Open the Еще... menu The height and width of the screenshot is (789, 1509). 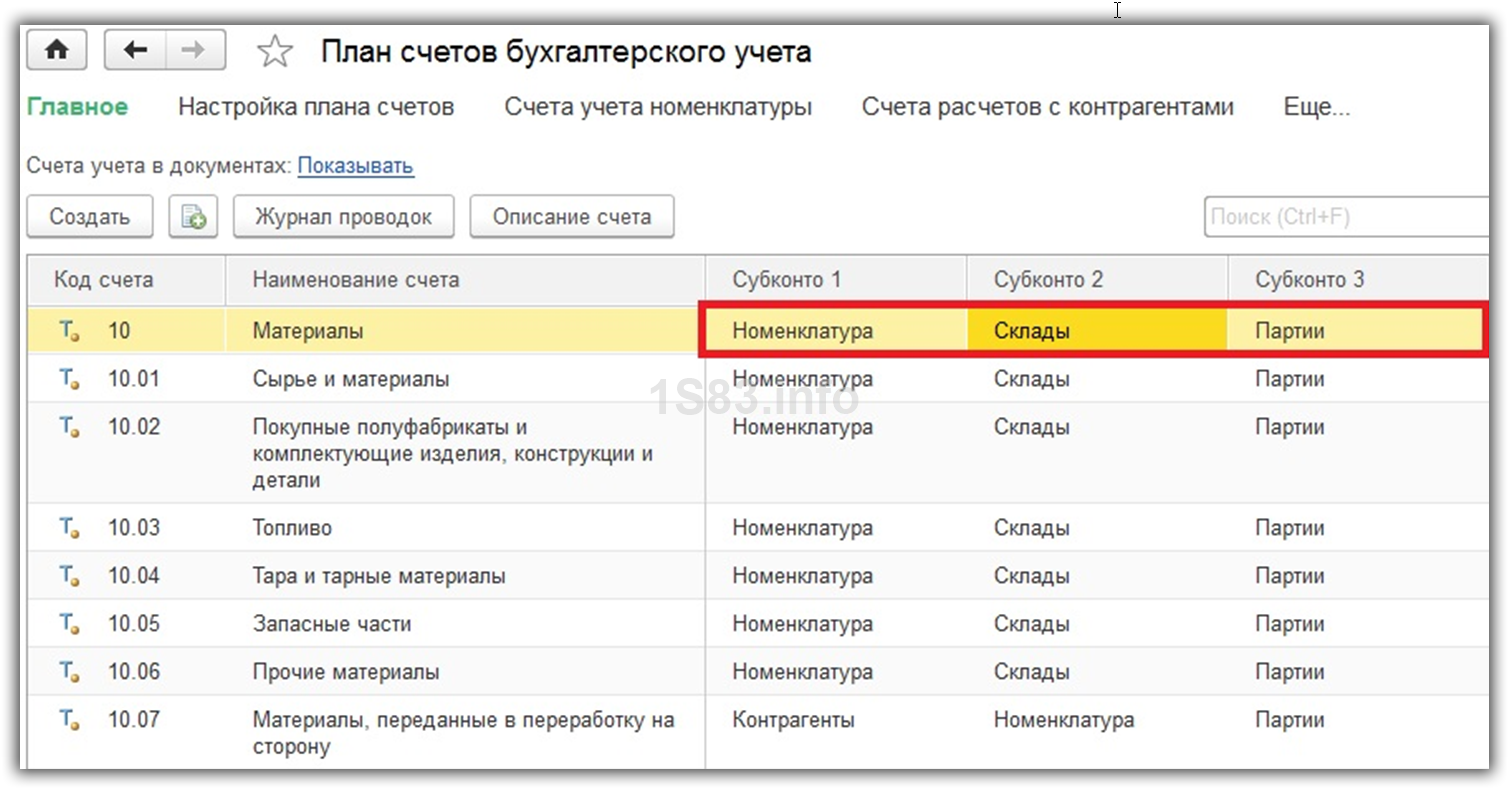[x=1316, y=107]
